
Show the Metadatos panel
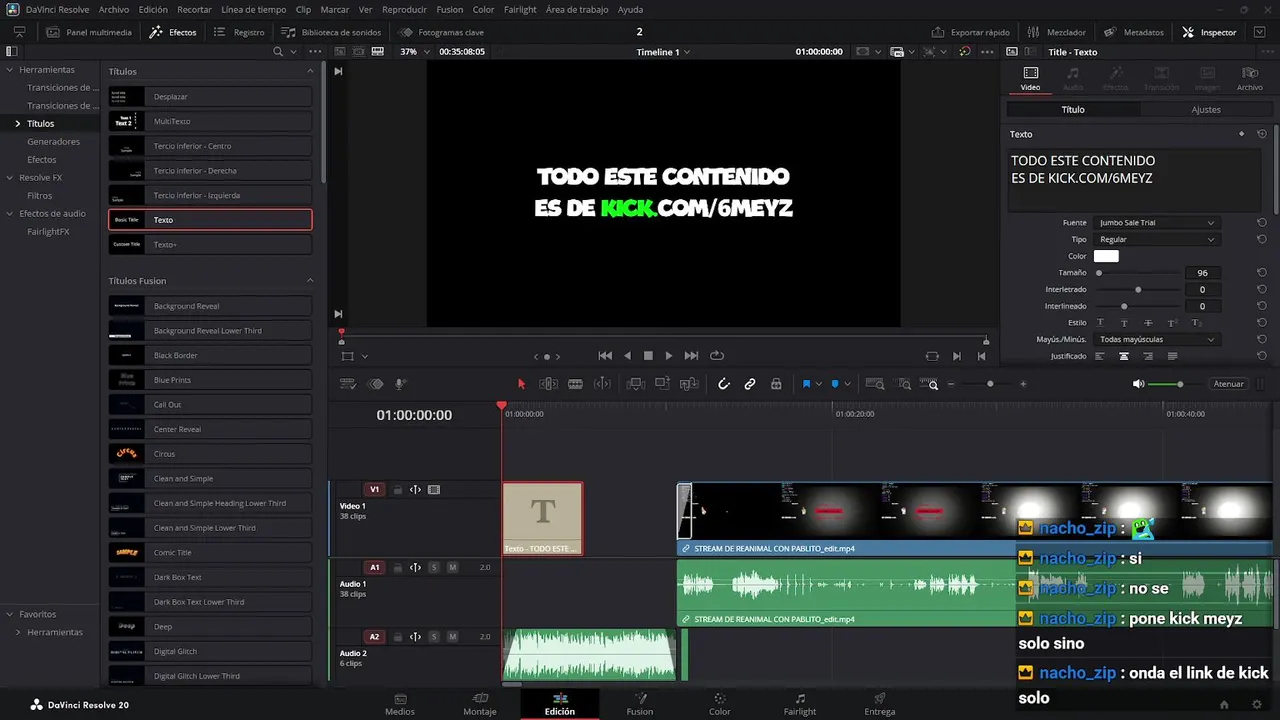tap(1134, 32)
